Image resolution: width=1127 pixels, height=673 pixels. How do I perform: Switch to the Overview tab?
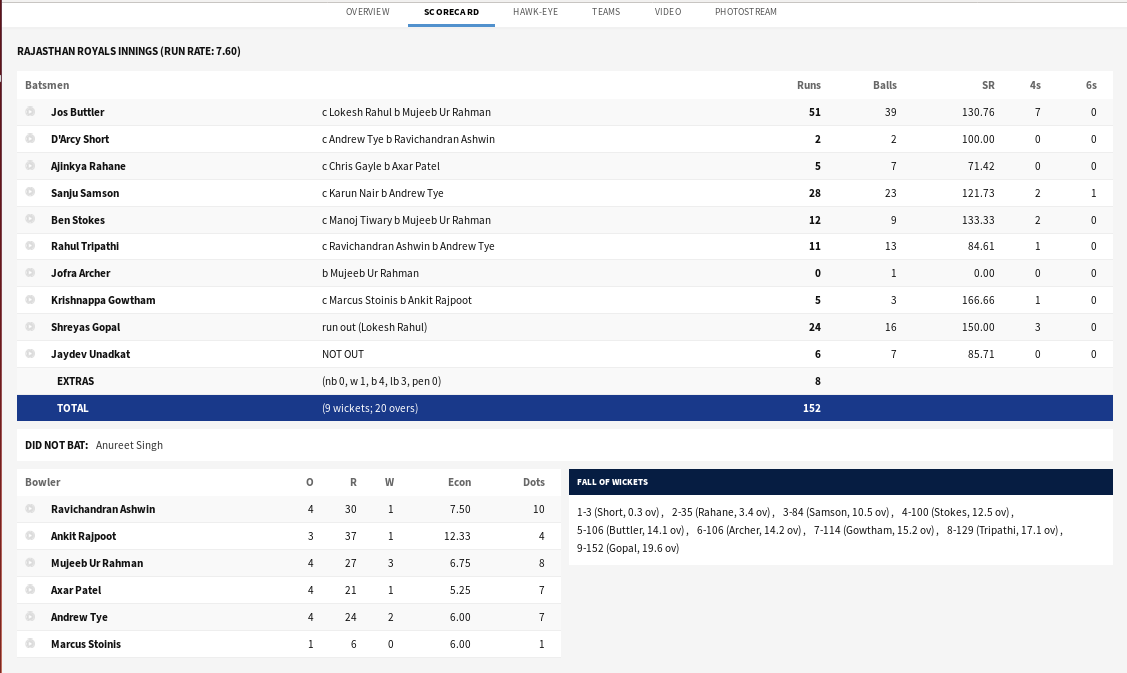(368, 12)
